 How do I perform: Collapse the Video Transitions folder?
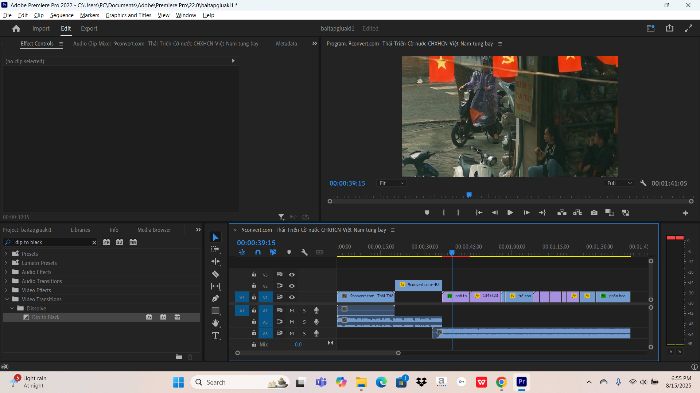pyautogui.click(x=6, y=299)
